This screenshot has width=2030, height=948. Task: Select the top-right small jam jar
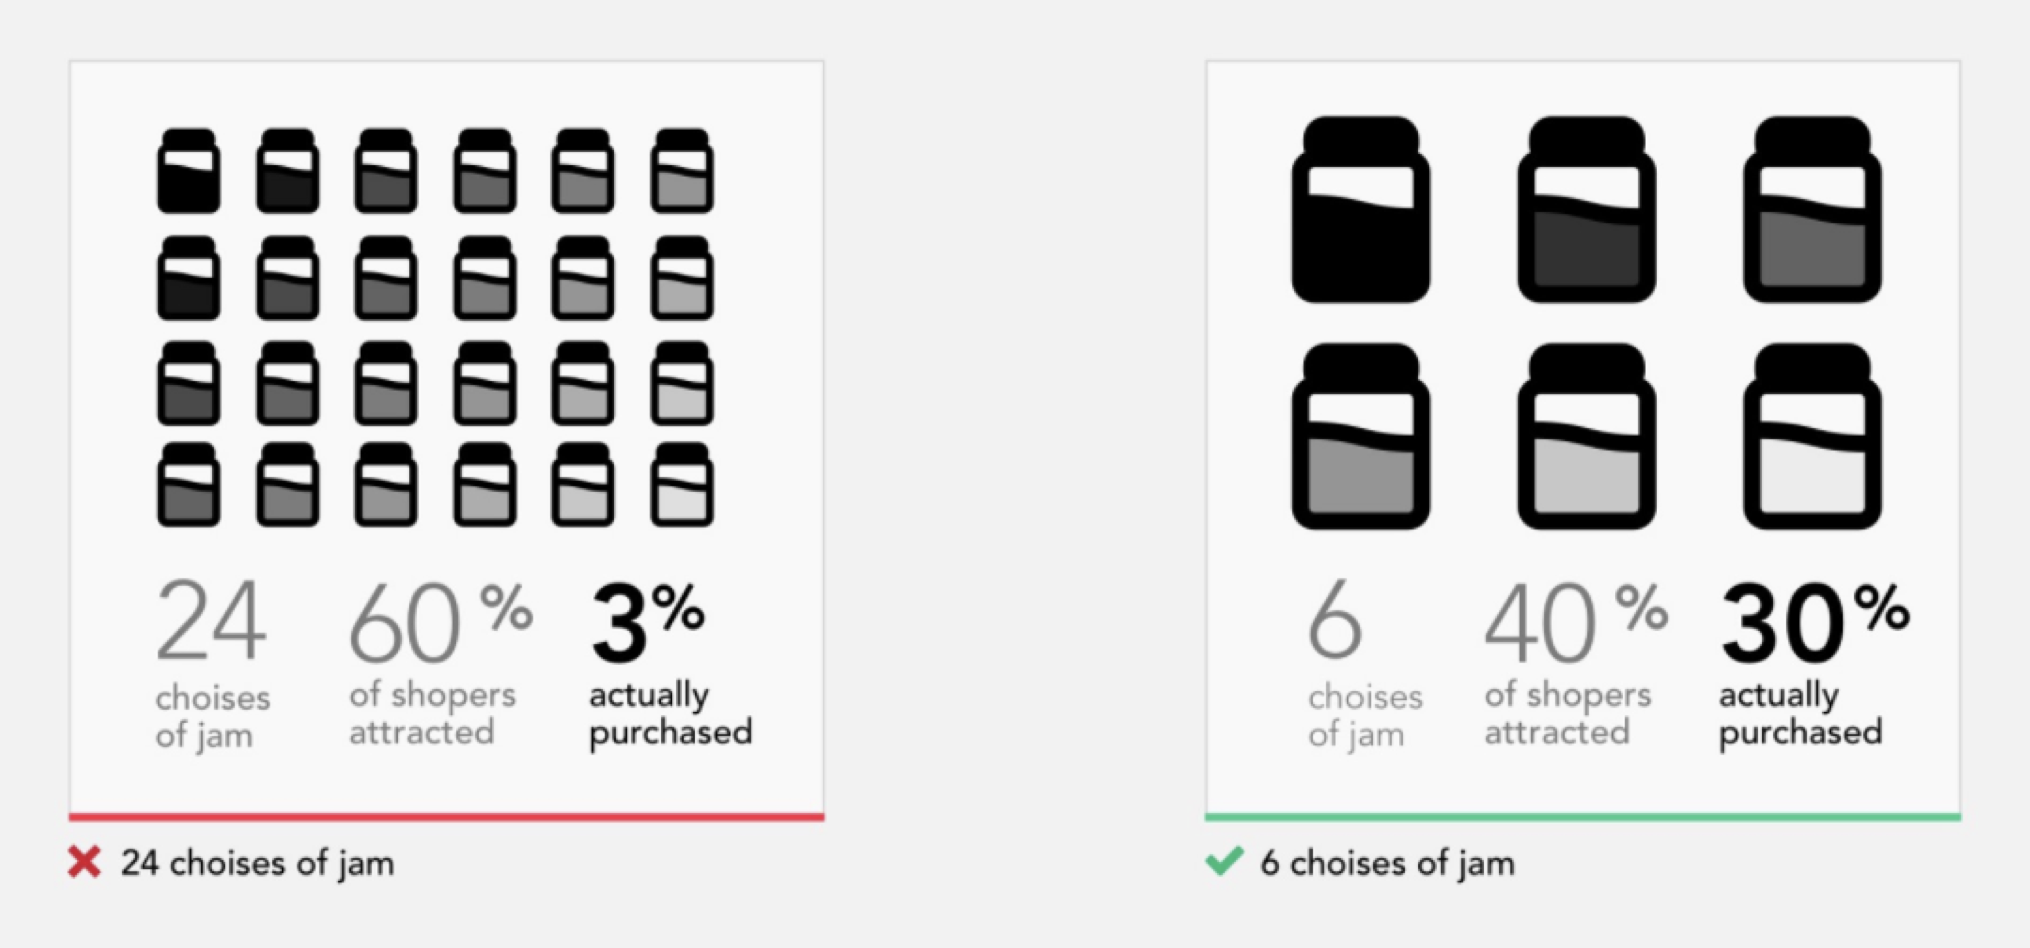click(682, 170)
